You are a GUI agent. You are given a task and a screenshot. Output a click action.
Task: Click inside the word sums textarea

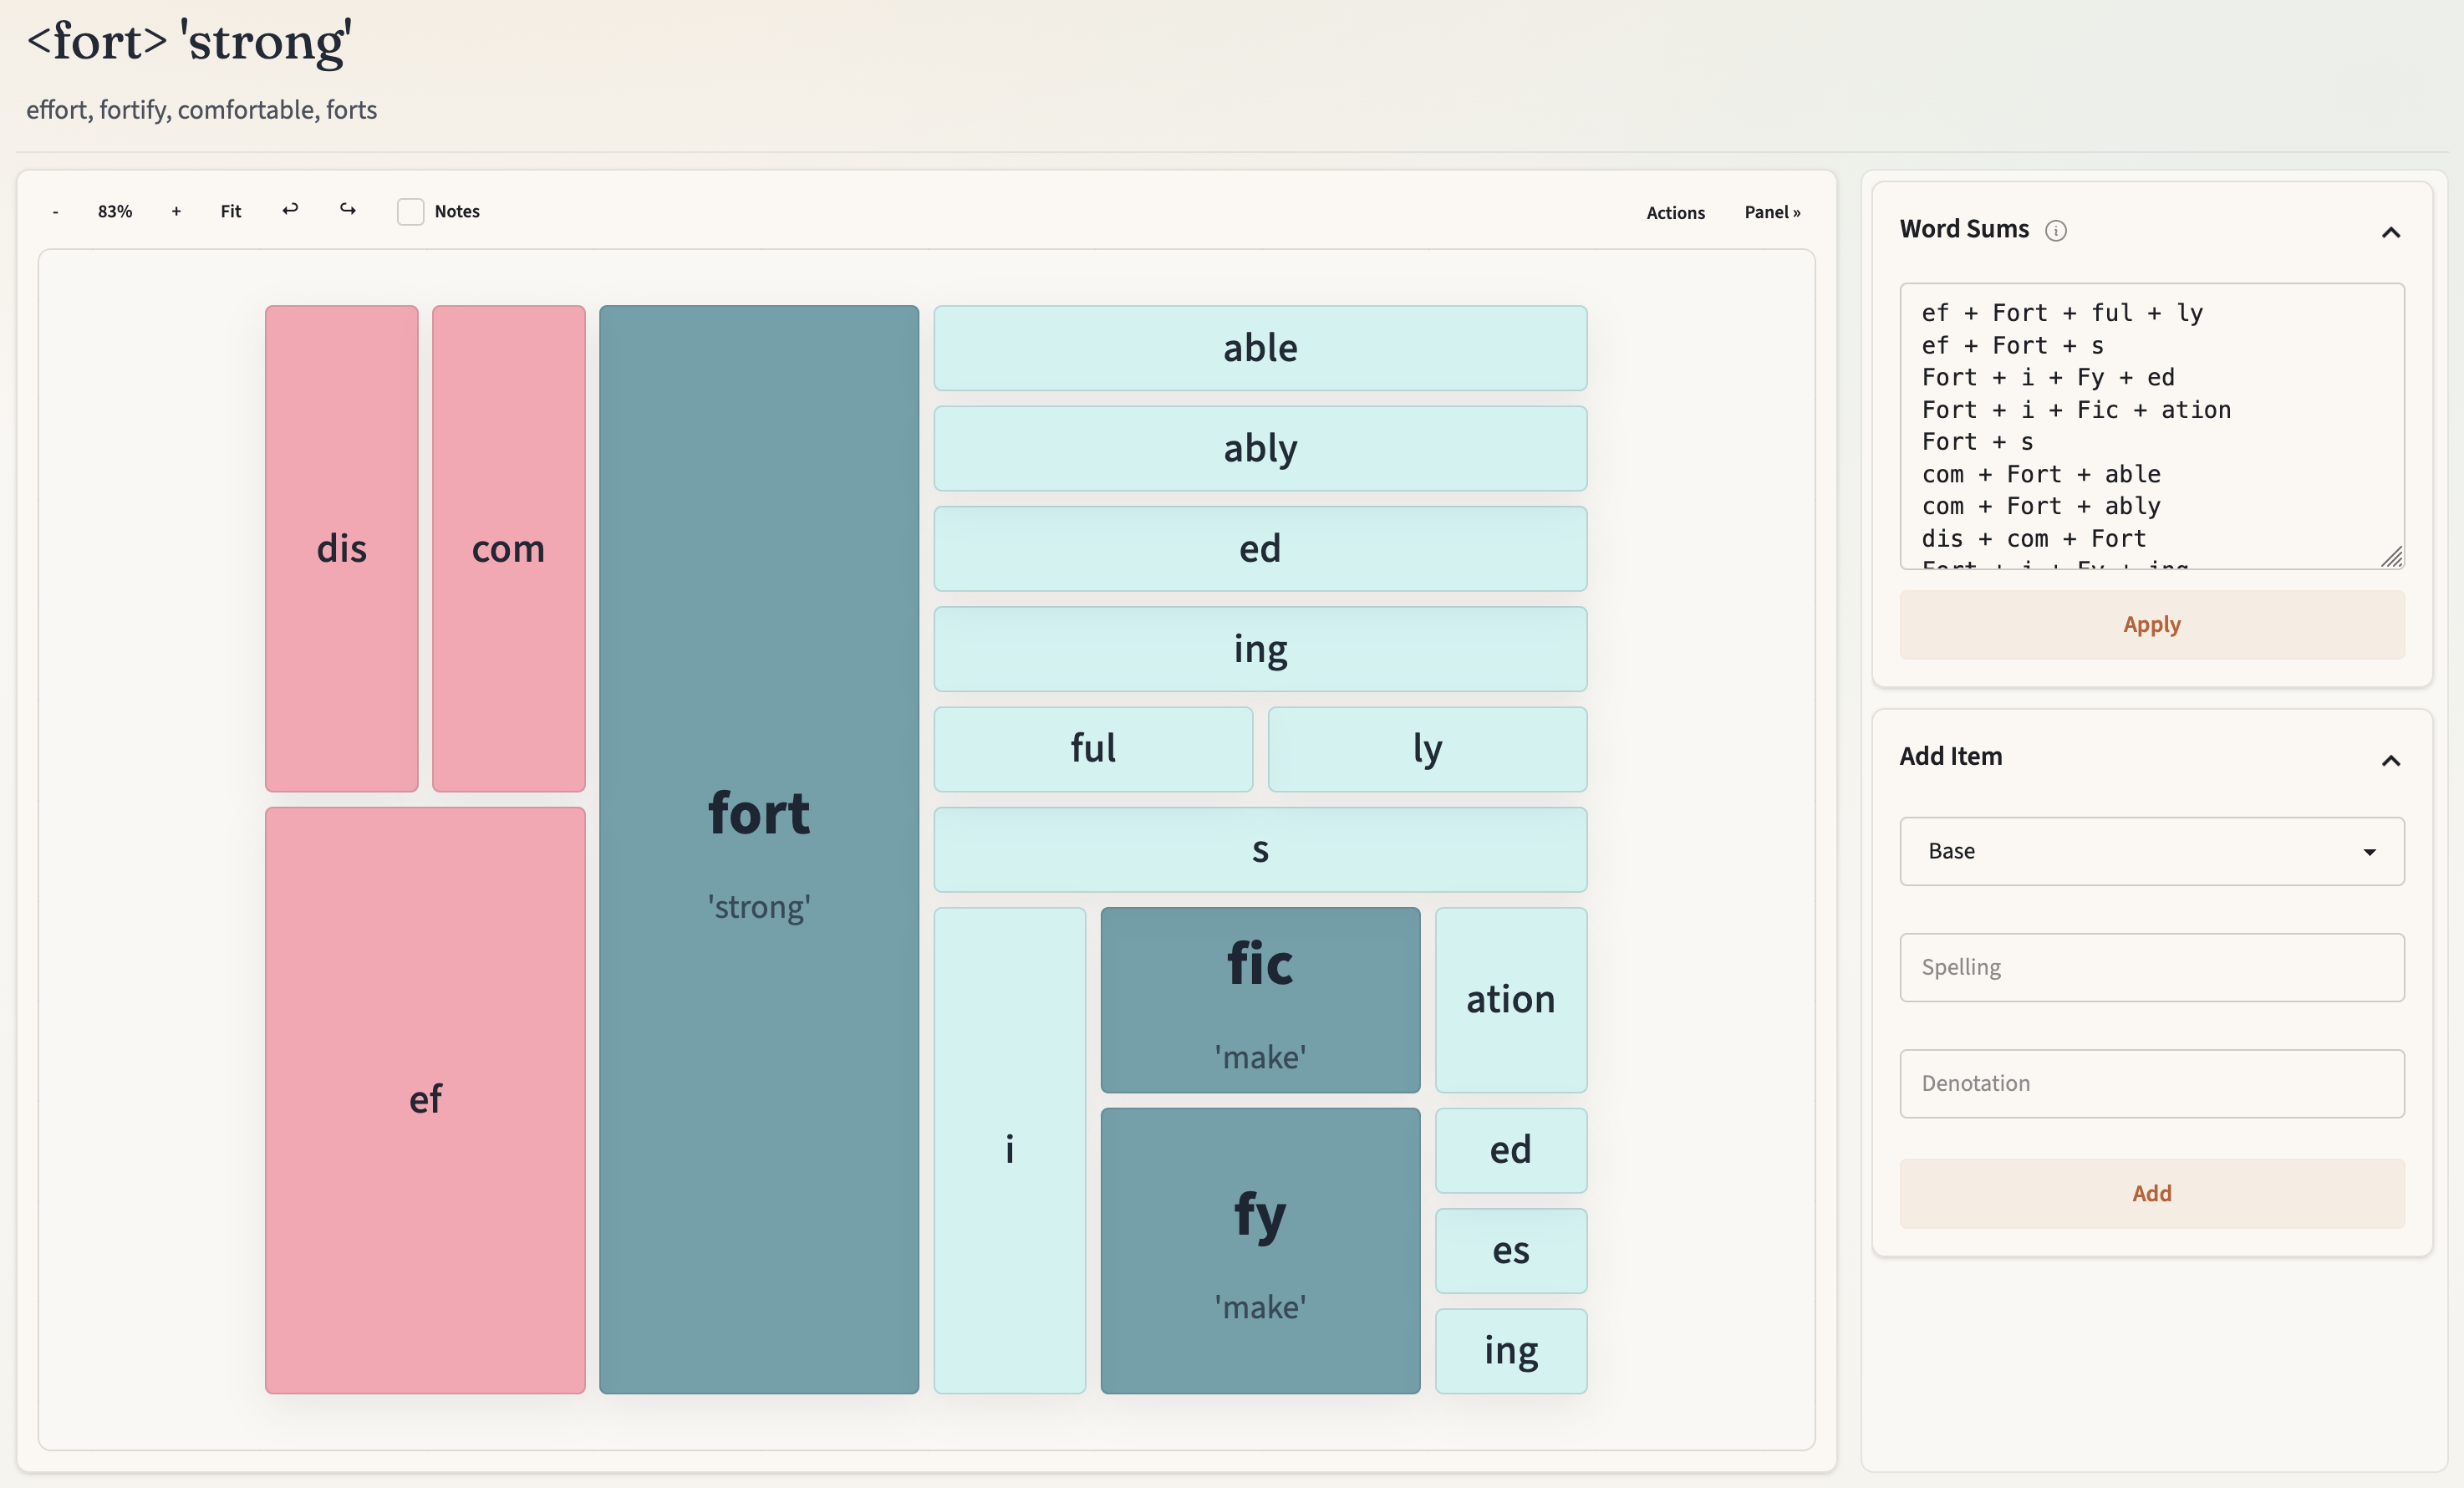pyautogui.click(x=2152, y=426)
